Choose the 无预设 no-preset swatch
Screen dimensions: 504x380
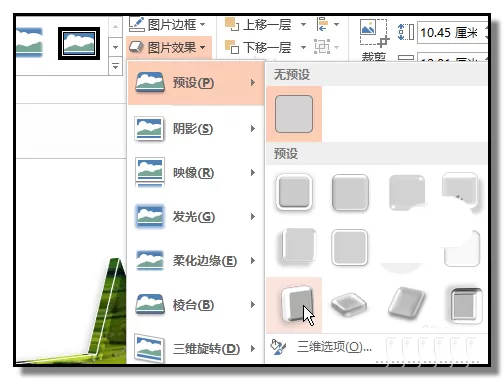click(x=294, y=114)
